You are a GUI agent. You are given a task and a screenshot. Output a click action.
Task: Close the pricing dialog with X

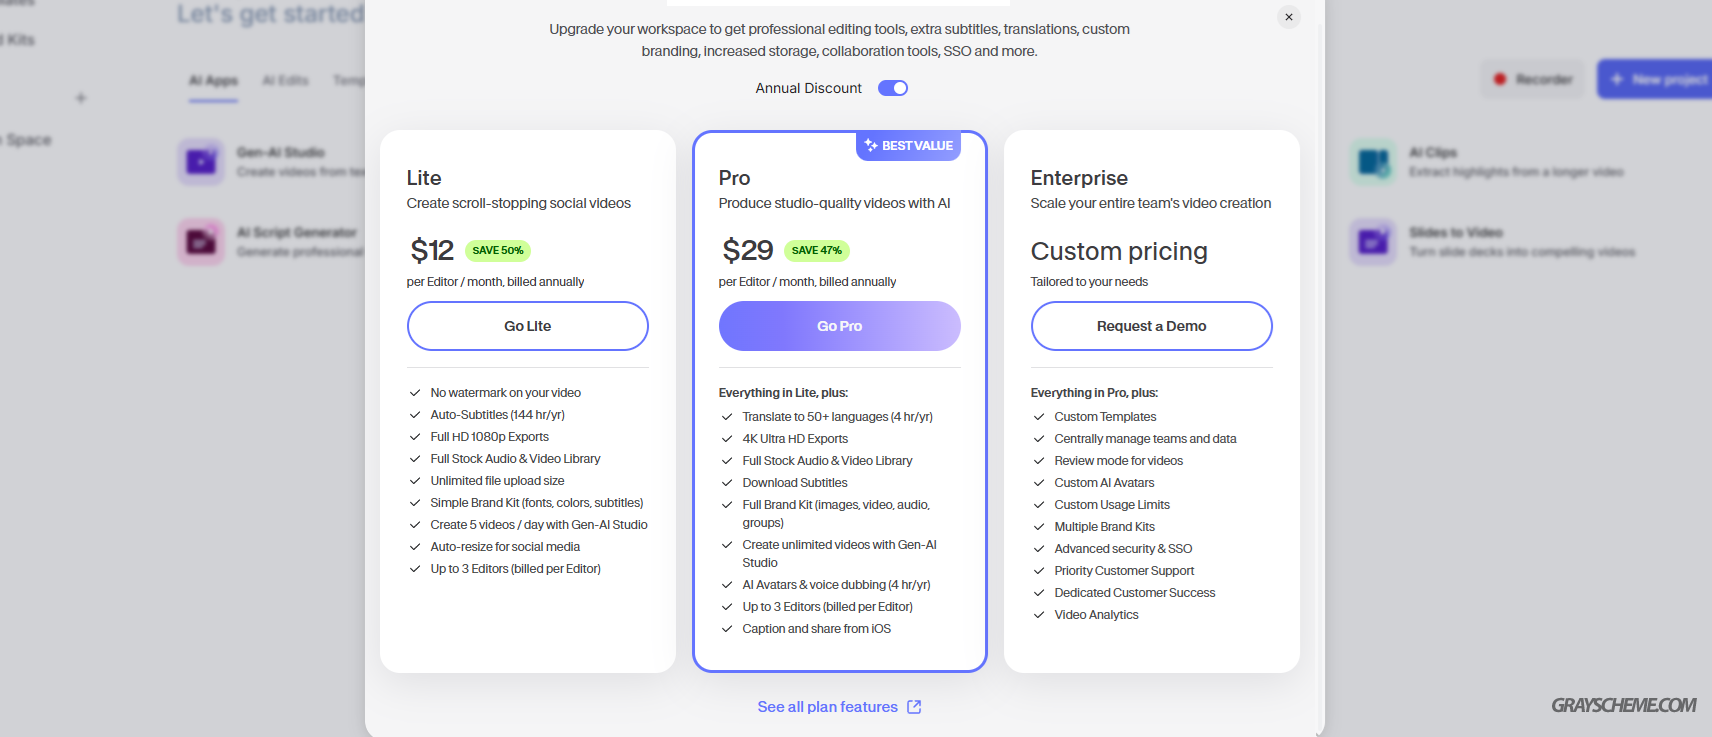1289,17
